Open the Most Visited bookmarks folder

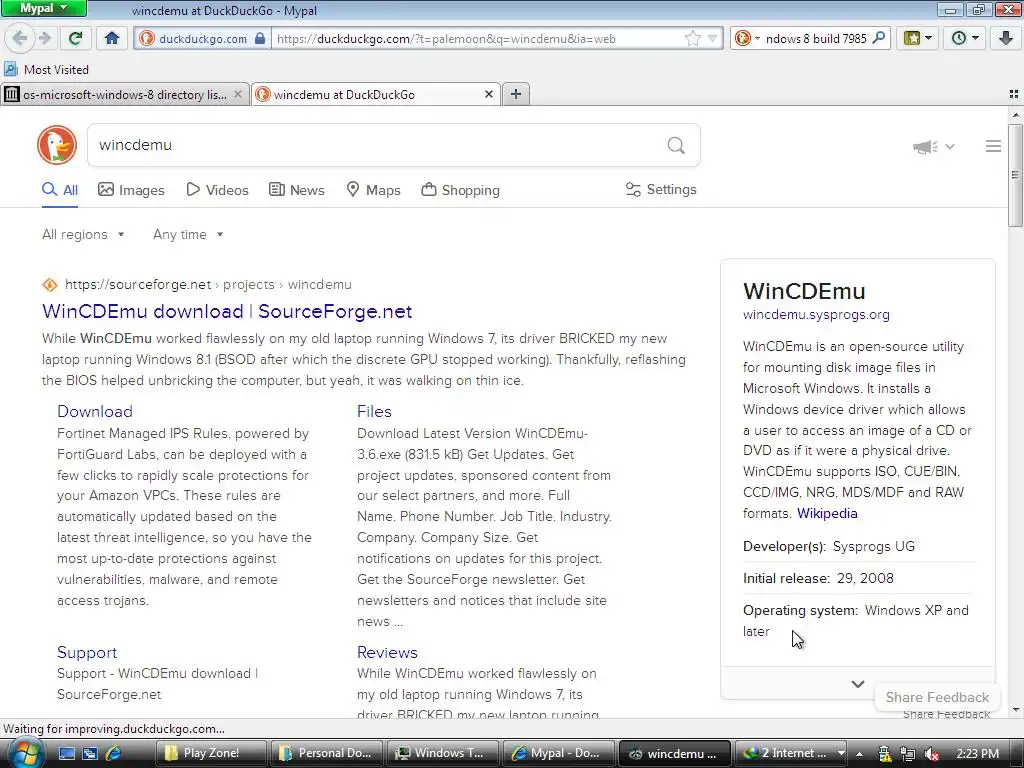coord(46,69)
